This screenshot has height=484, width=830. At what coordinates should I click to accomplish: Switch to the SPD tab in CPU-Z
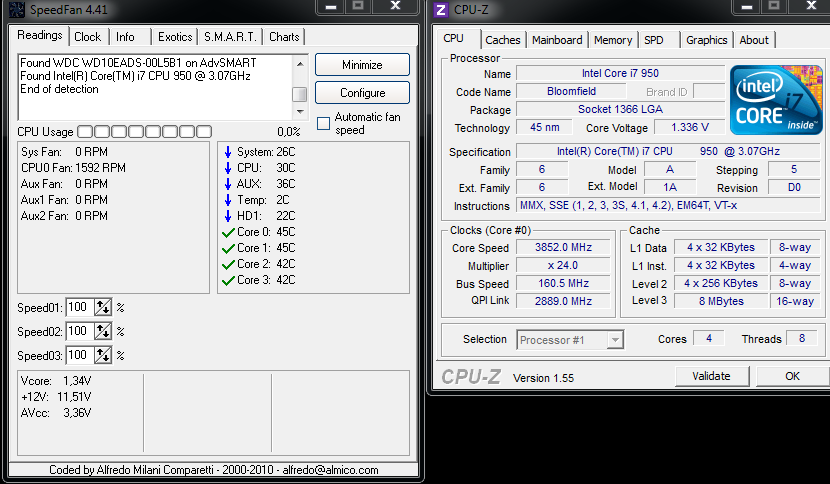[x=654, y=40]
